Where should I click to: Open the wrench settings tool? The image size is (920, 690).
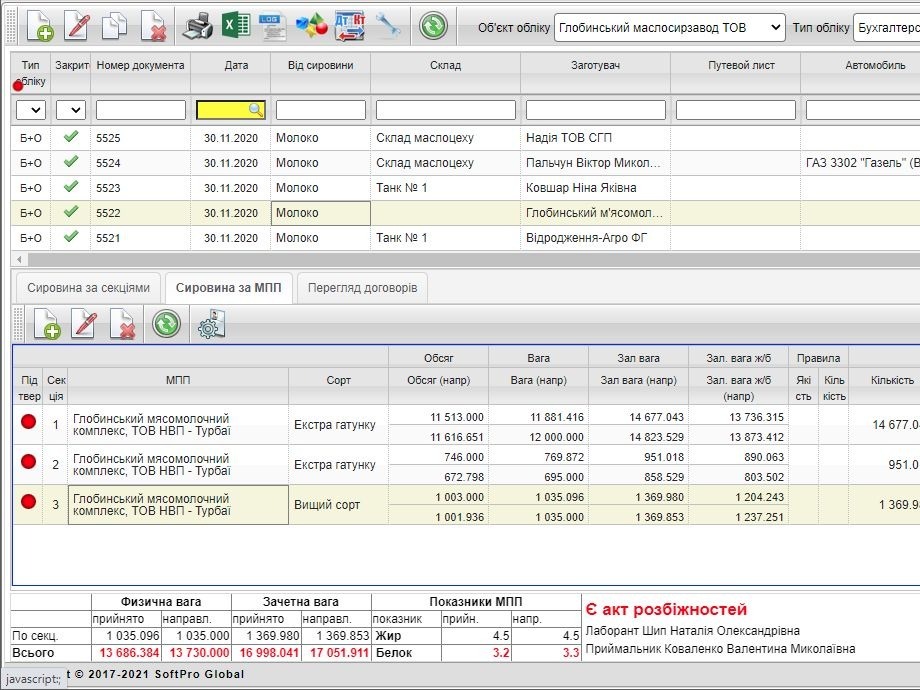coord(388,26)
